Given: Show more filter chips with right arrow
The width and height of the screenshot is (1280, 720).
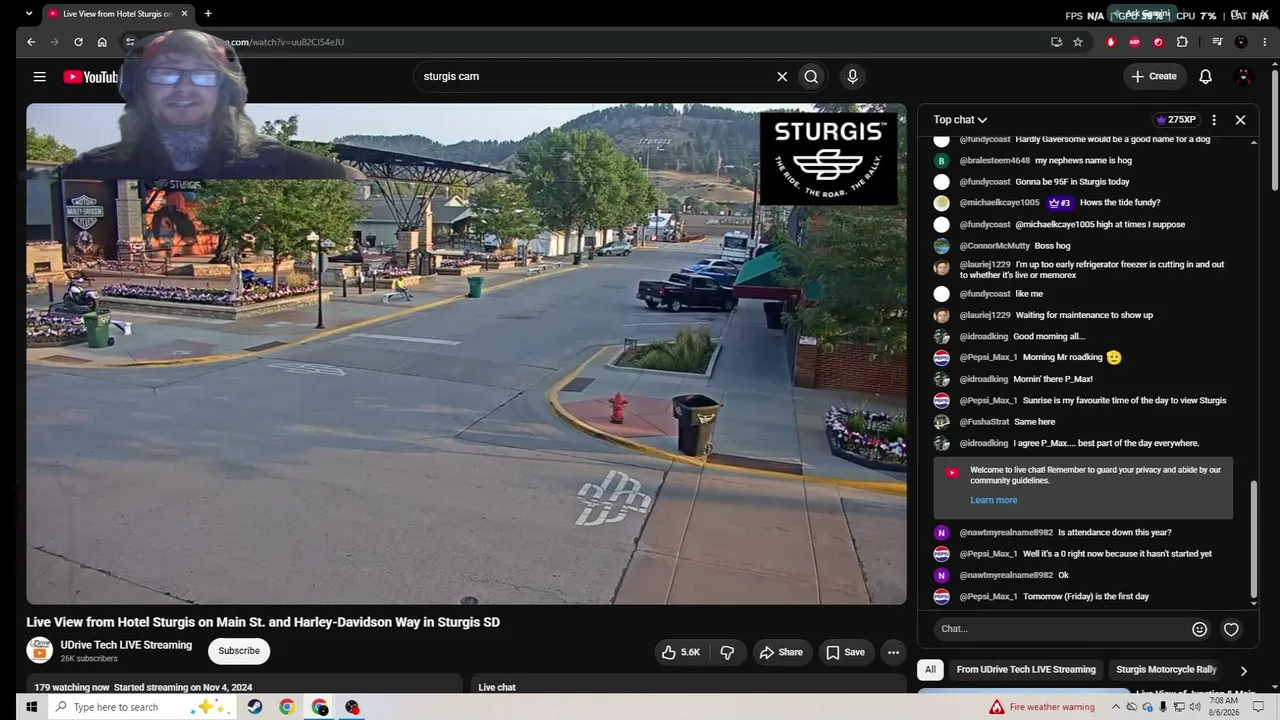Looking at the screenshot, I should click(1243, 671).
